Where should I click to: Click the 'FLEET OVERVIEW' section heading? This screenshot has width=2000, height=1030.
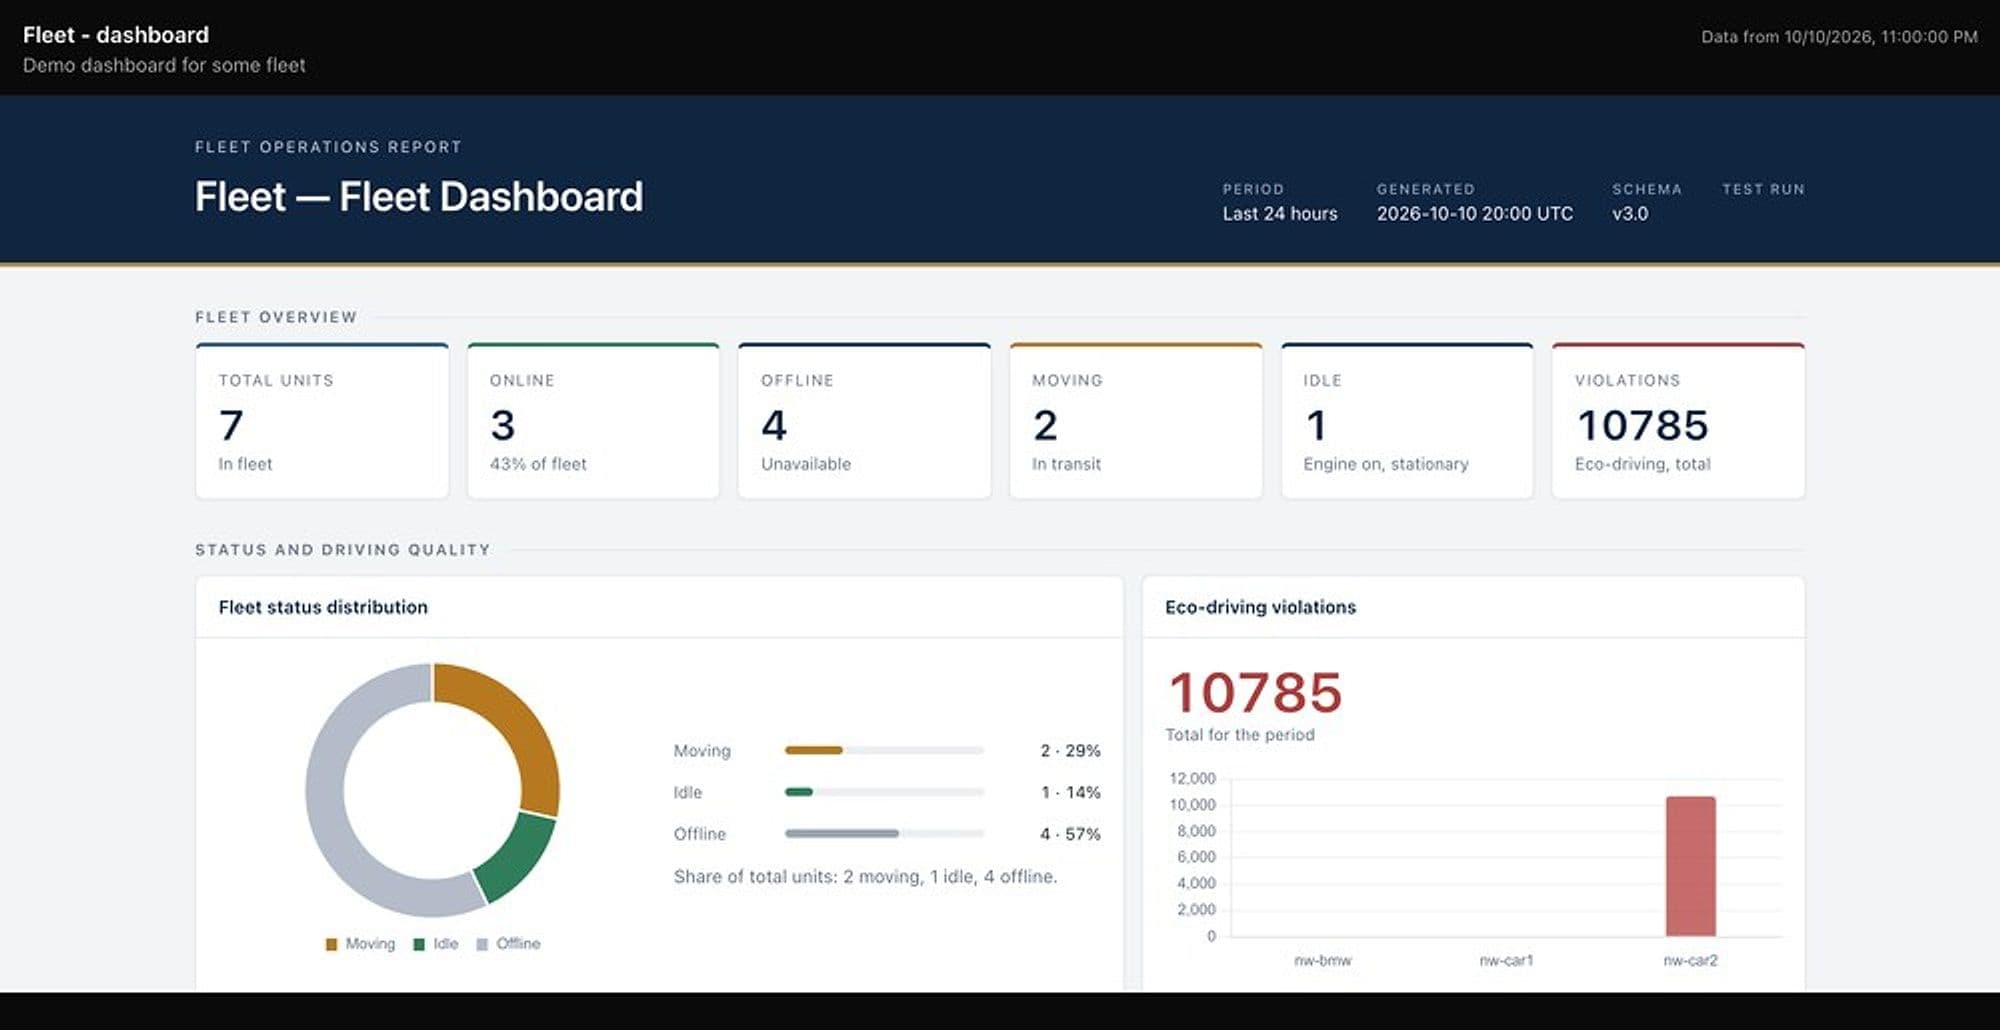coord(276,317)
